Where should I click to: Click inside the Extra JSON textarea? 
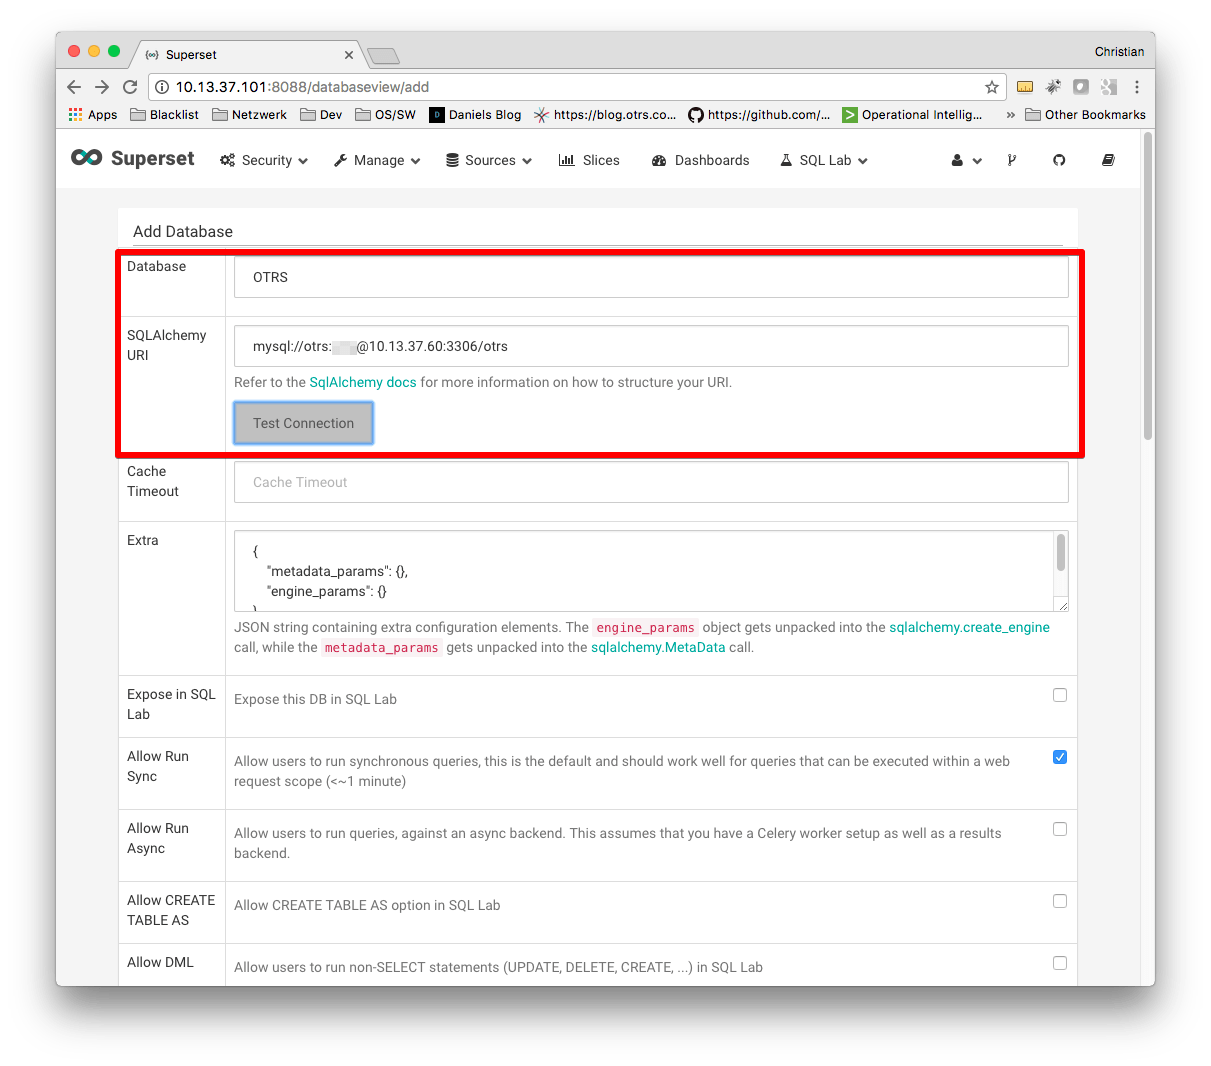[x=644, y=571]
